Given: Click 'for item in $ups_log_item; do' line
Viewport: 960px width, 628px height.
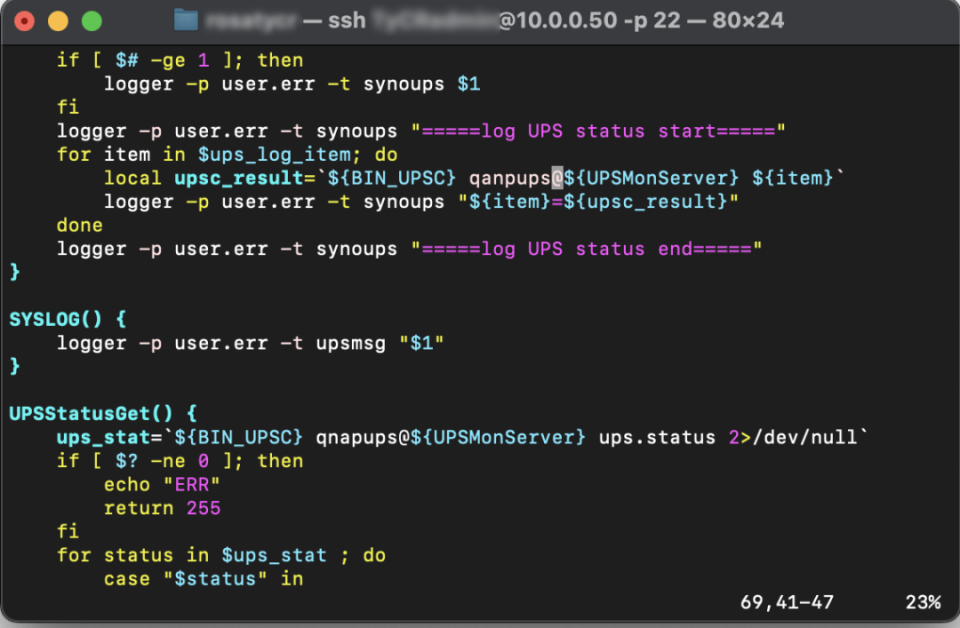Looking at the screenshot, I should click(x=227, y=154).
